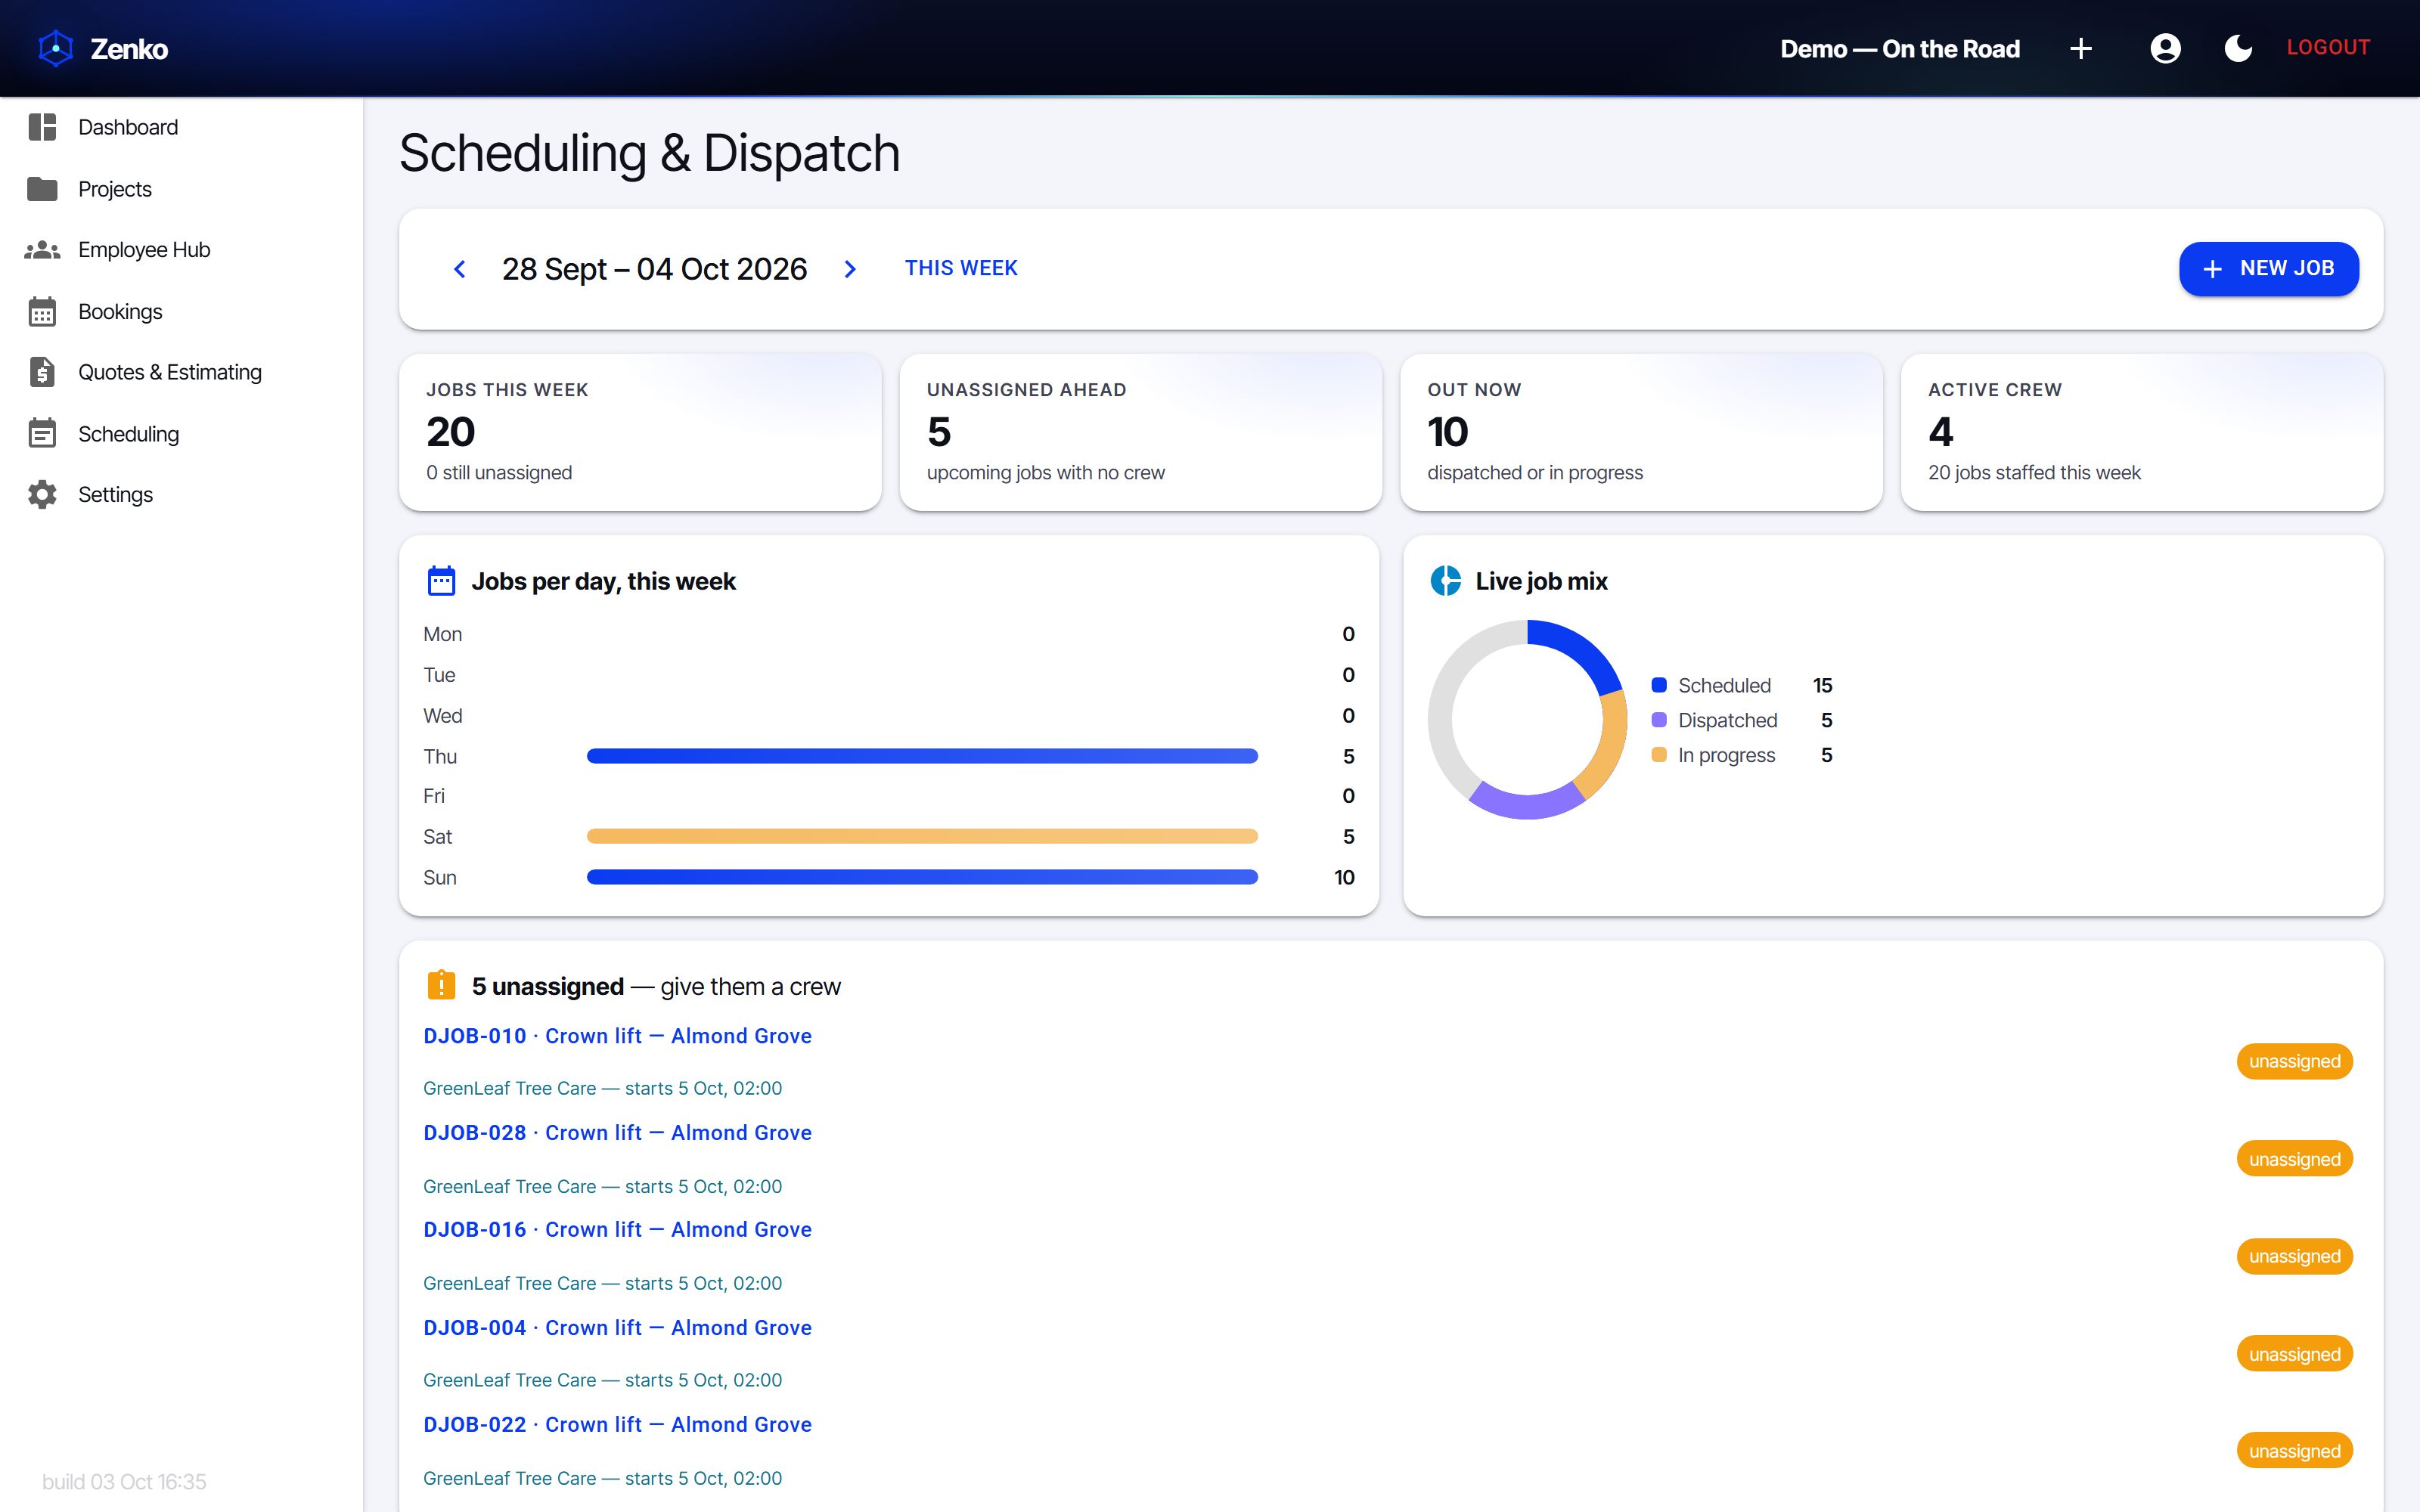Click the Saturday orange bar in the chart
2420x1512 pixels.
[x=922, y=836]
